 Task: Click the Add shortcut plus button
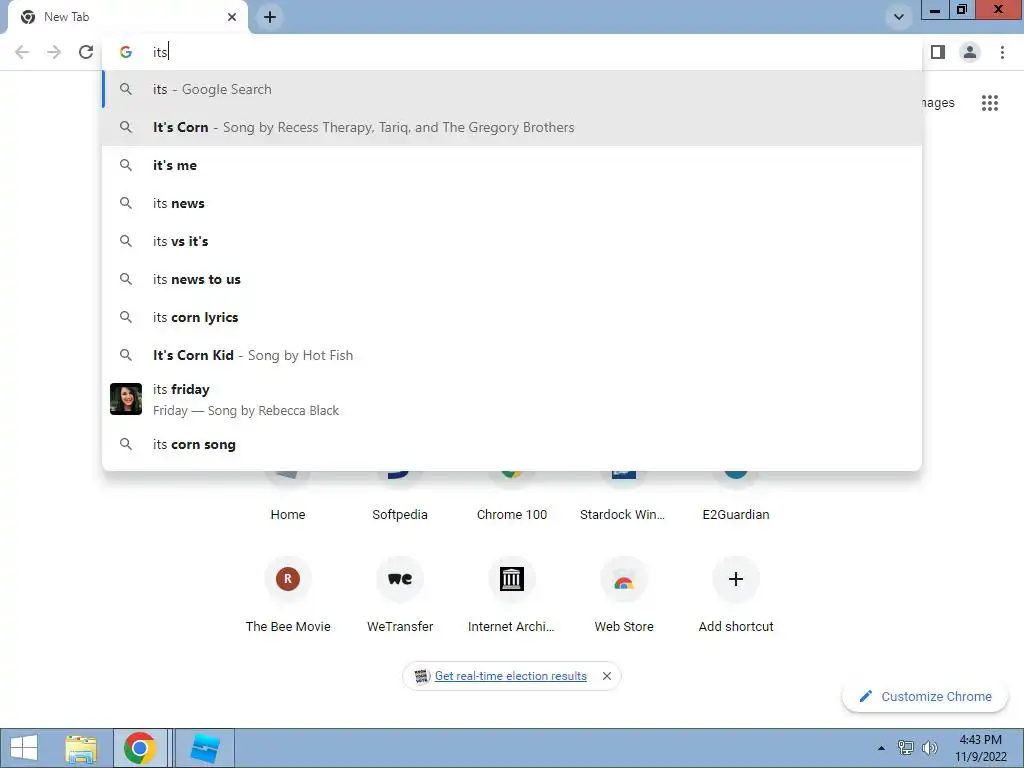(x=736, y=579)
